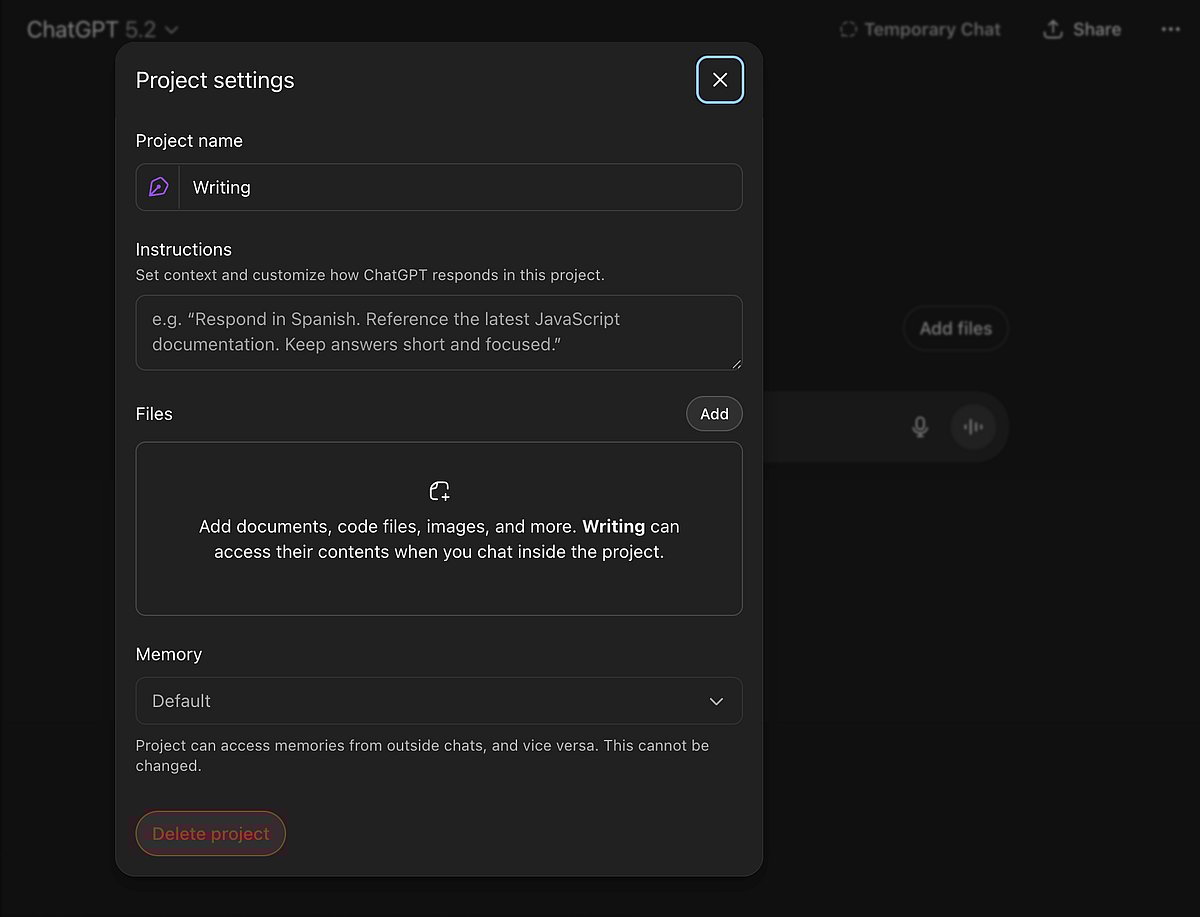This screenshot has width=1200, height=917.
Task: Click the Share upload arrow icon
Action: (x=1052, y=29)
